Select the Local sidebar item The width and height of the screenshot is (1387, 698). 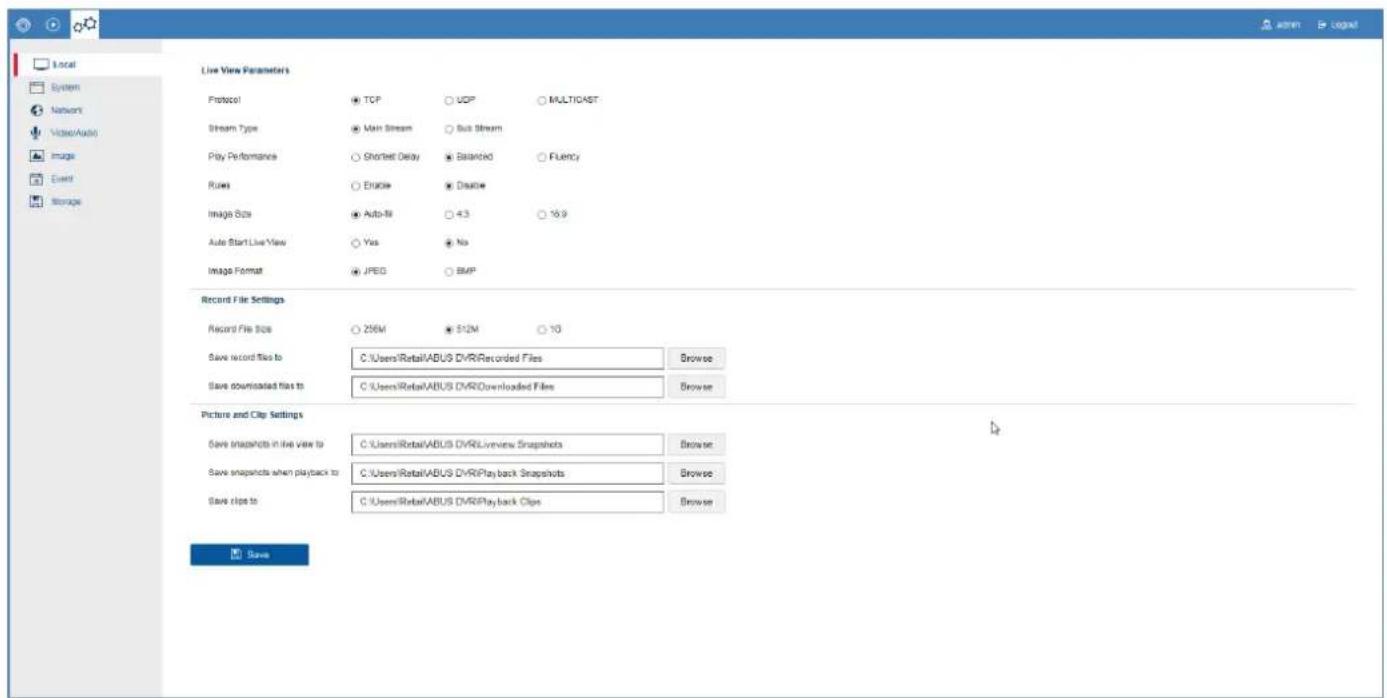coord(58,65)
